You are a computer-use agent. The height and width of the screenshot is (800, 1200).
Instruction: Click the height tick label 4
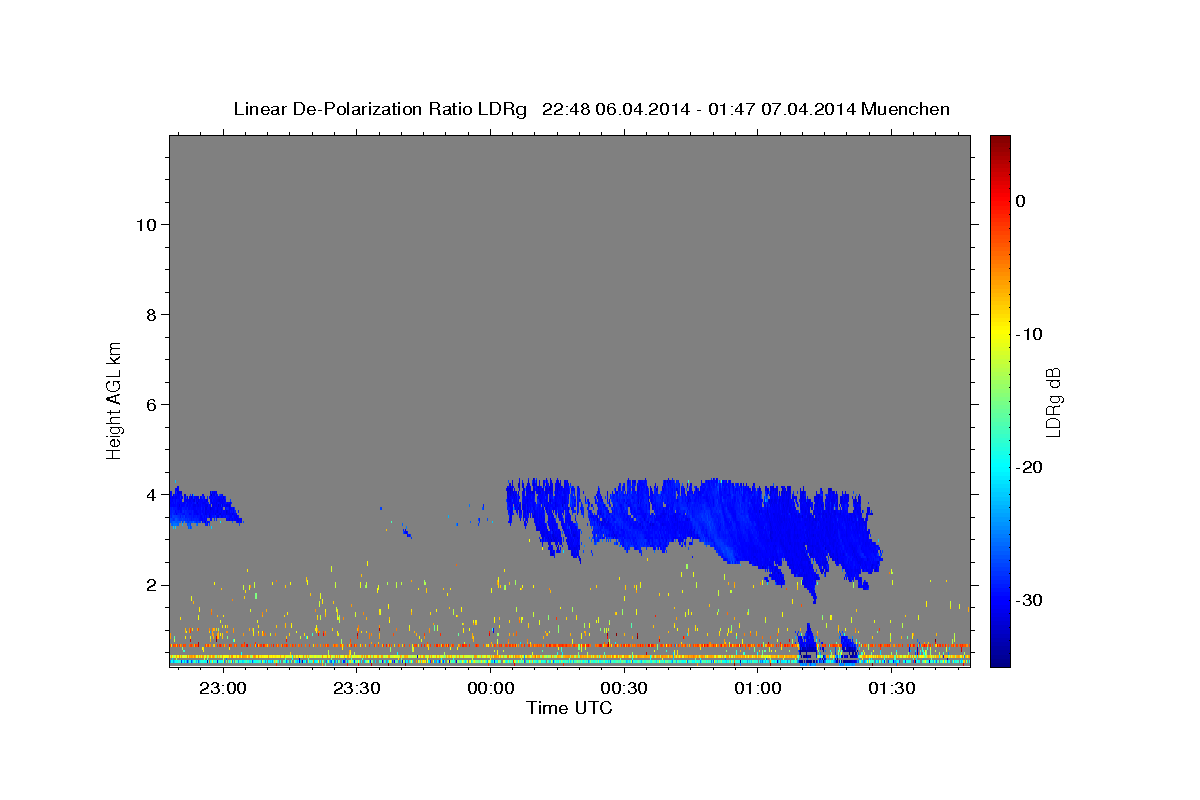click(x=150, y=494)
